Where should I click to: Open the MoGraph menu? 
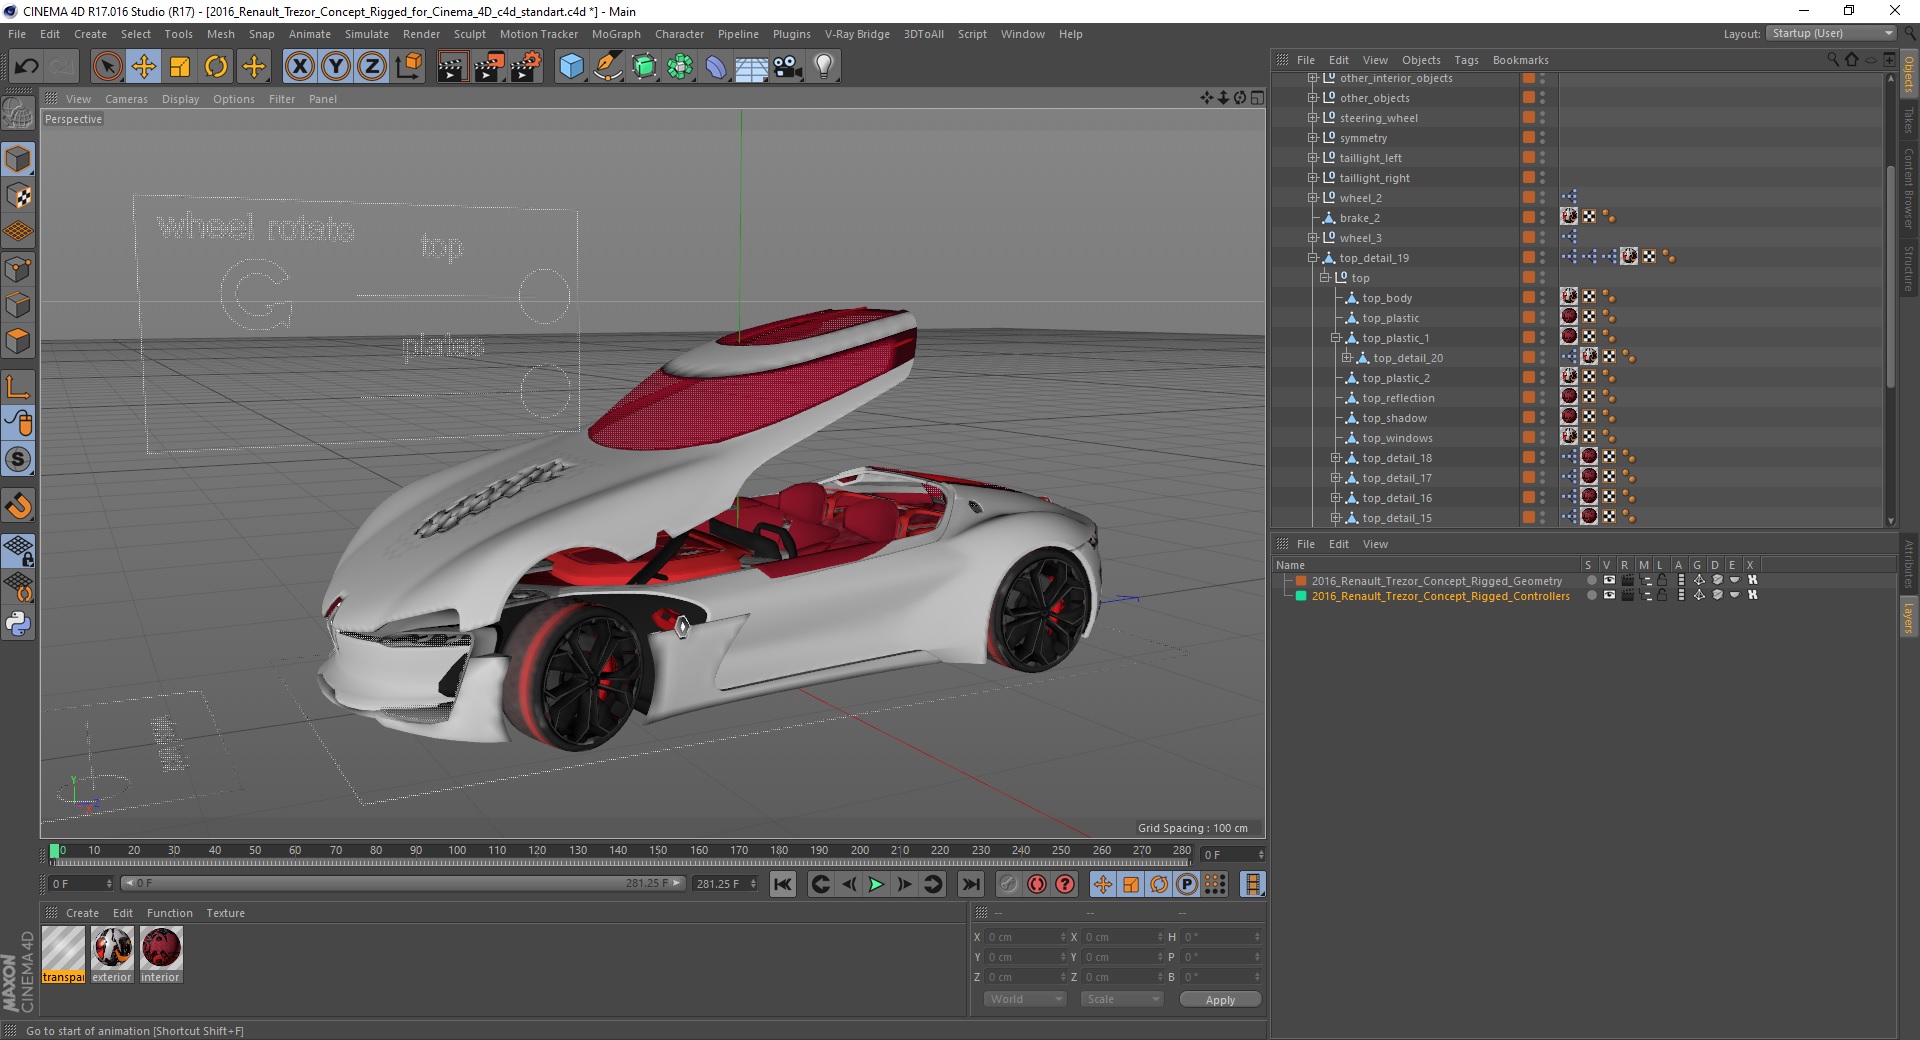coord(616,34)
